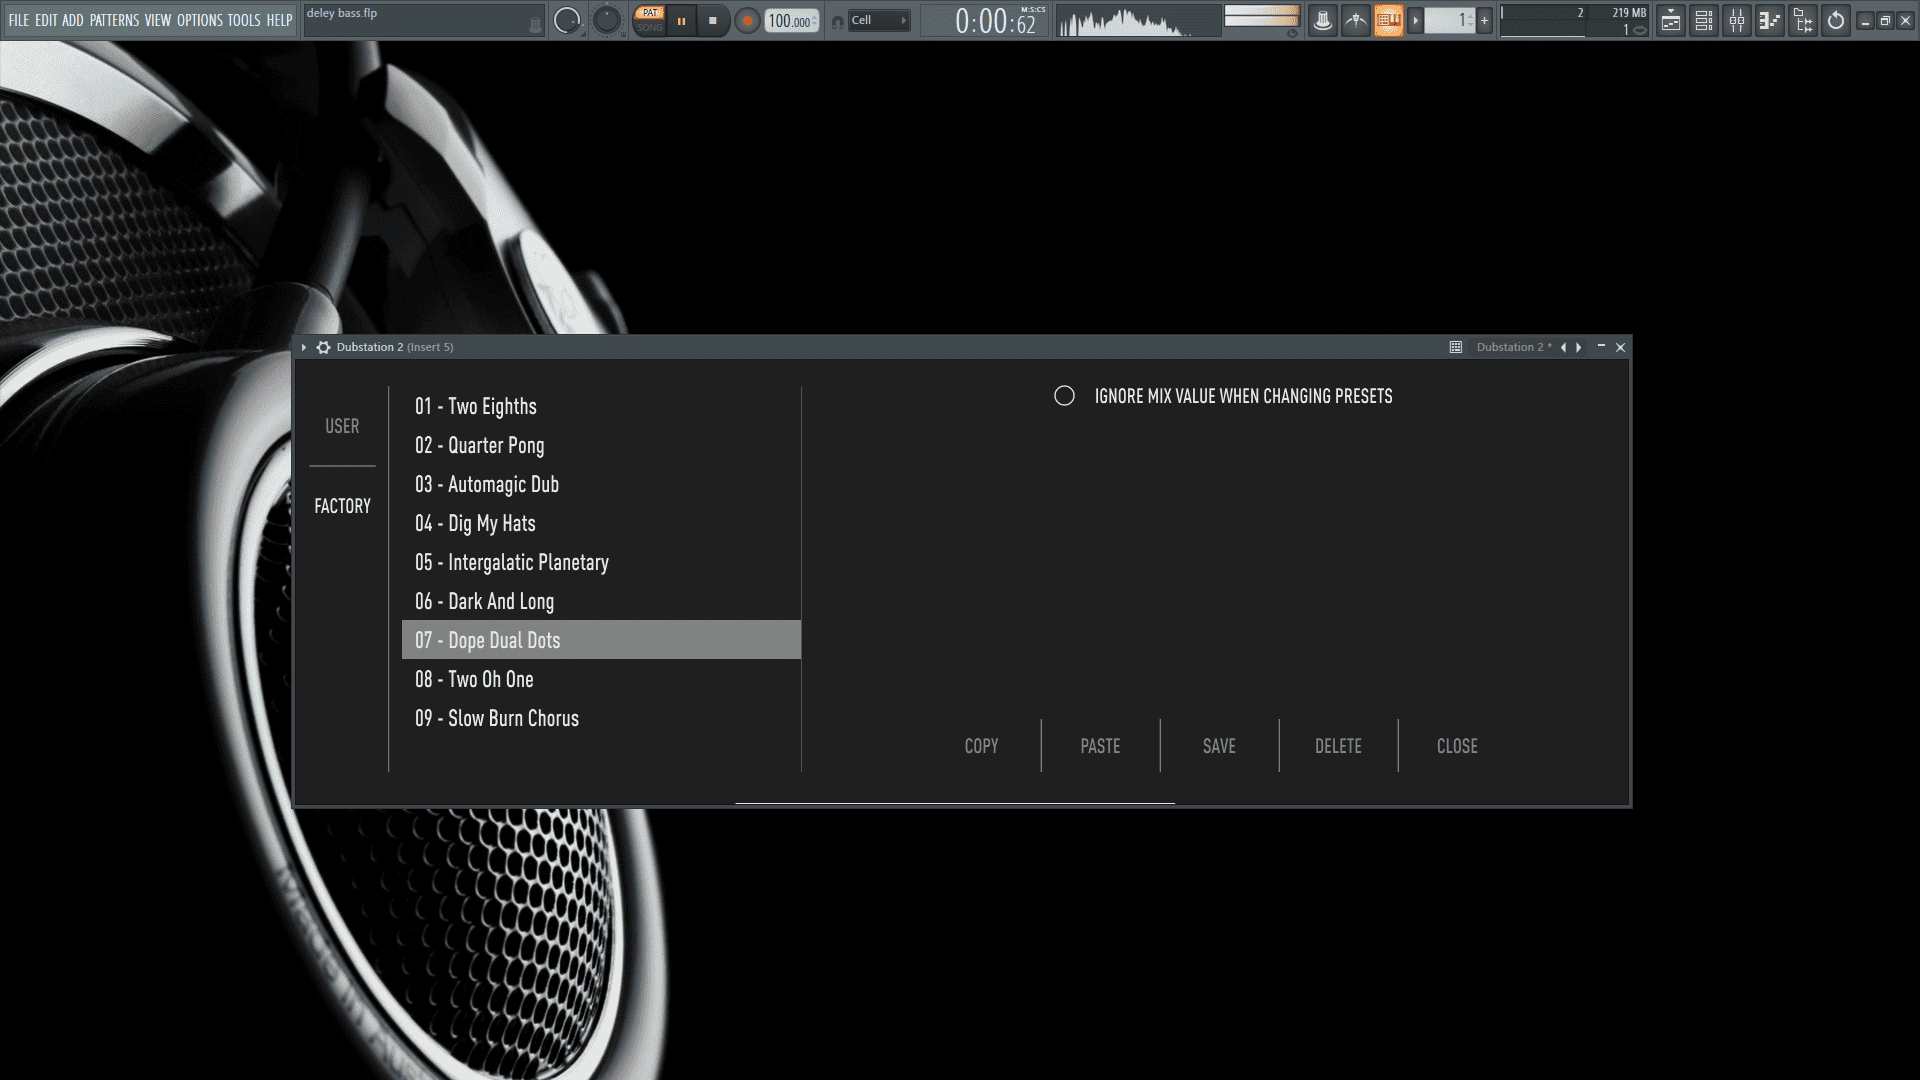Viewport: 1920px width, 1080px height.
Task: Click the step editing icon beside knob icon
Action: pyautogui.click(x=1355, y=20)
